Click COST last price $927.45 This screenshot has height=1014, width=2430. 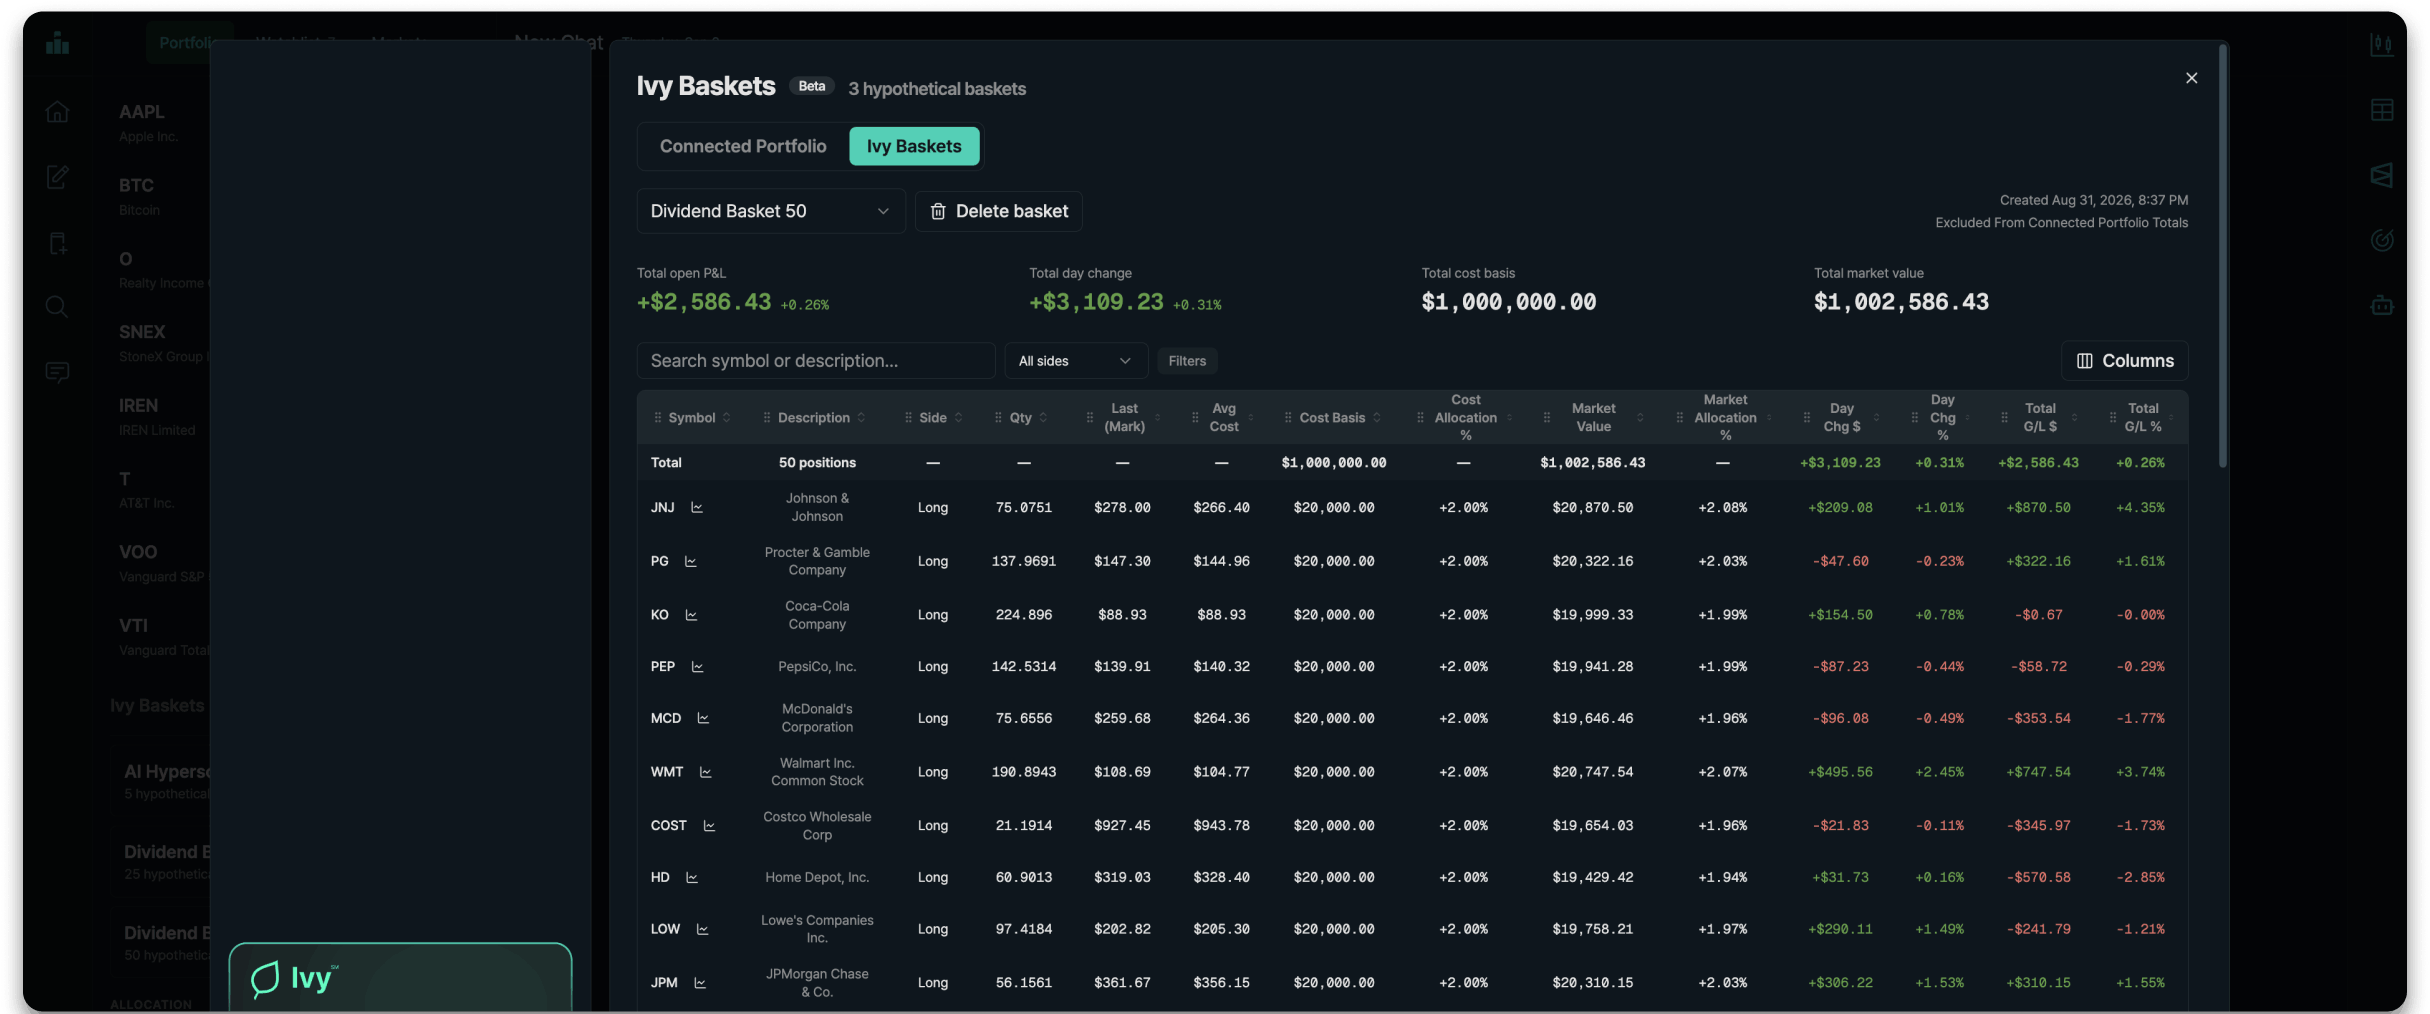[1122, 826]
